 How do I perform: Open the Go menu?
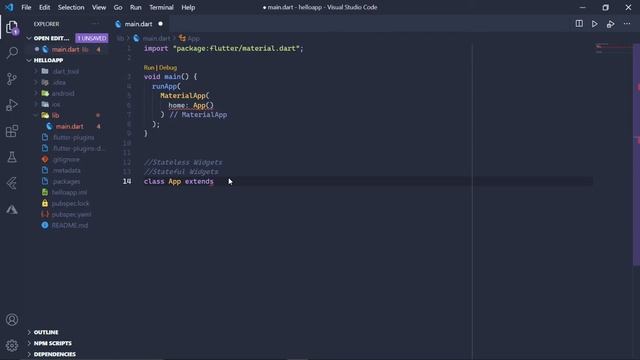[x=118, y=7]
